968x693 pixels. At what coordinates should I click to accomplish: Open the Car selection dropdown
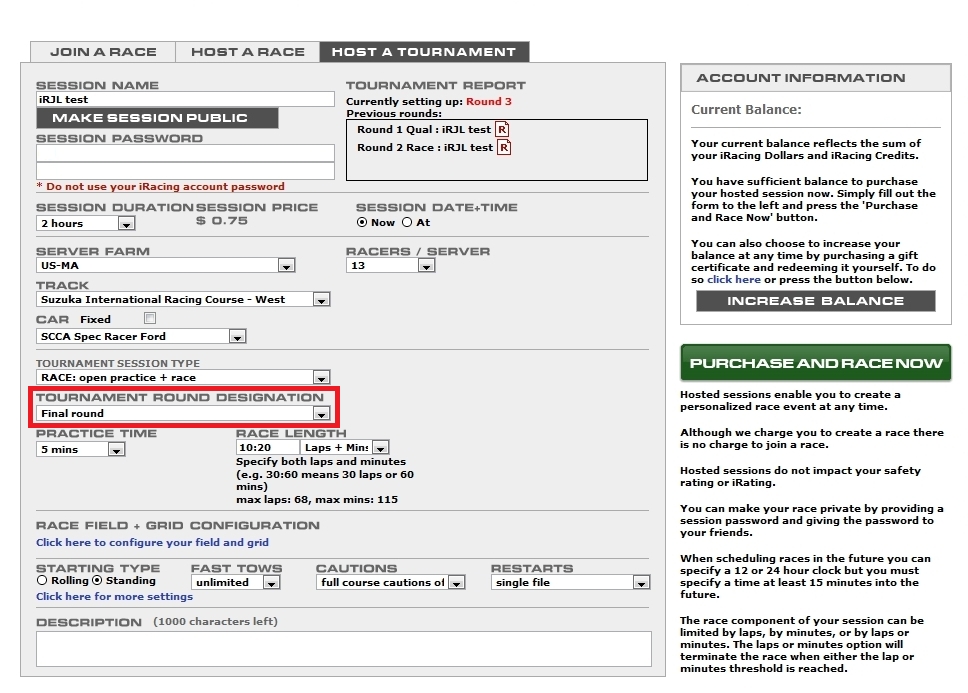[x=141, y=336]
